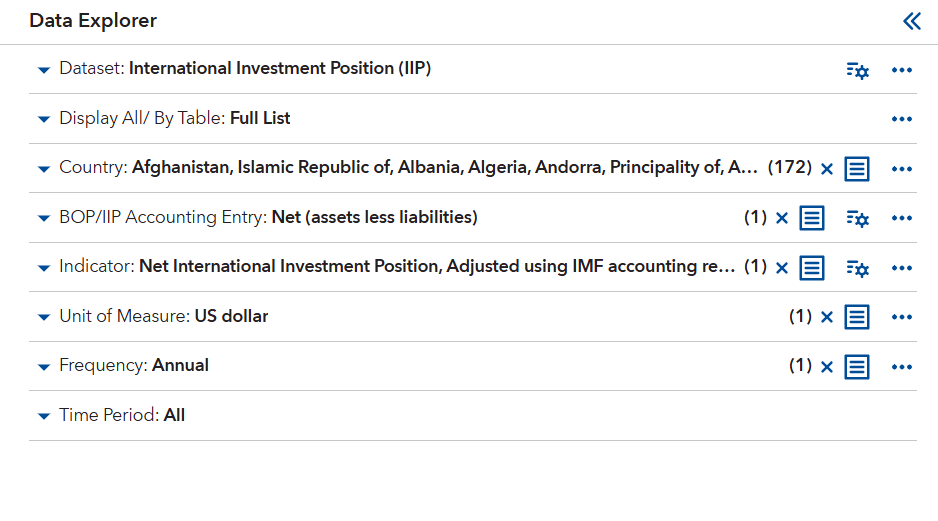Open Country selection list icon
Image resolution: width=938 pixels, height=521 pixels.
pyautogui.click(x=857, y=169)
